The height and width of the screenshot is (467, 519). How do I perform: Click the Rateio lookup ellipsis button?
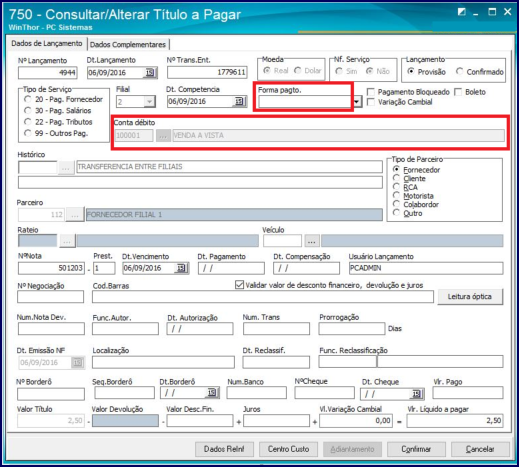[67, 241]
